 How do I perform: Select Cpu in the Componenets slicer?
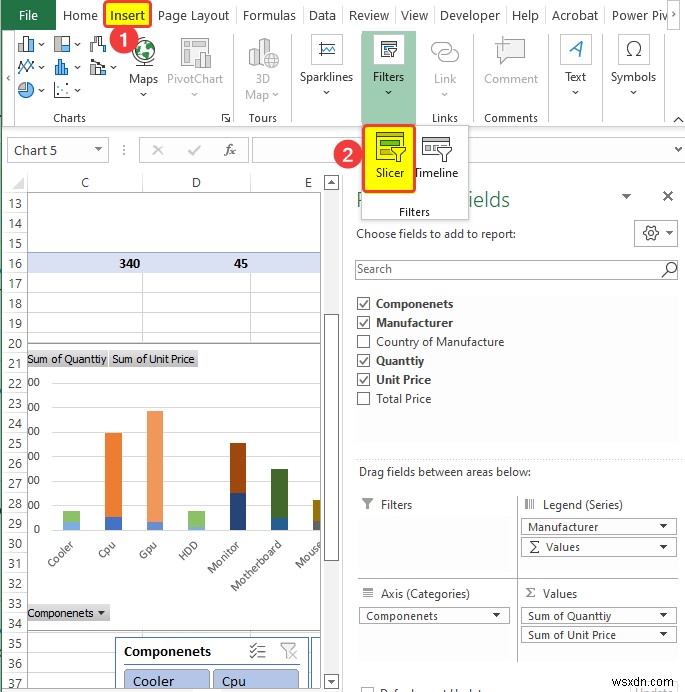tap(256, 680)
